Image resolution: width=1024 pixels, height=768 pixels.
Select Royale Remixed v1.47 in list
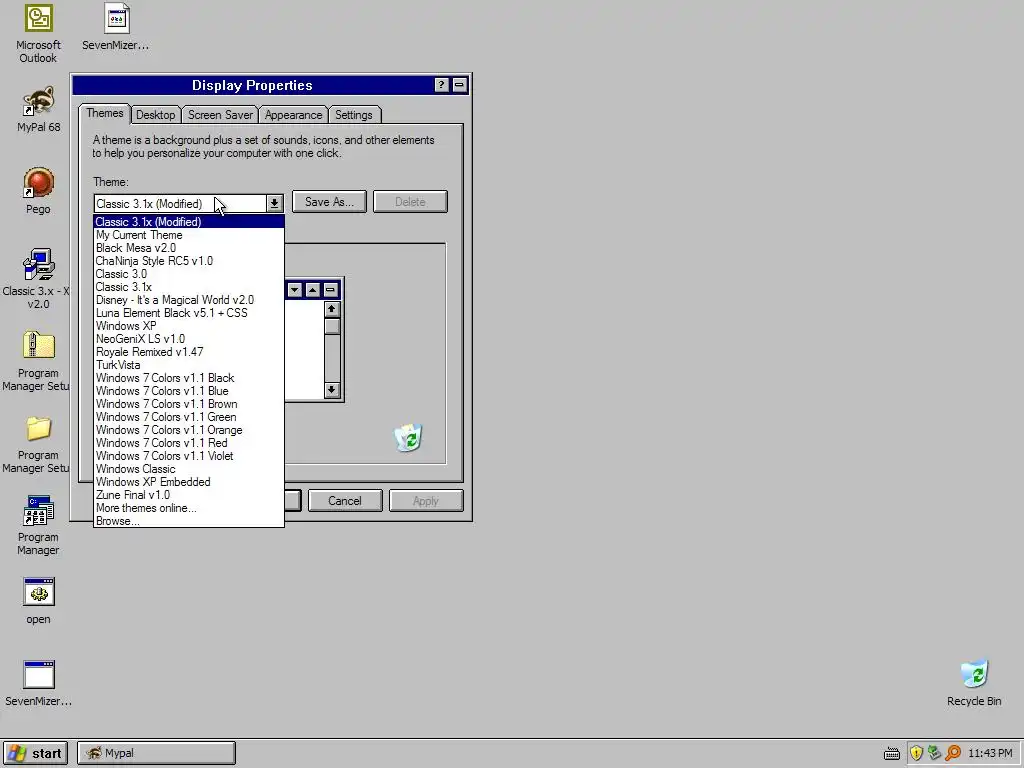click(x=189, y=352)
